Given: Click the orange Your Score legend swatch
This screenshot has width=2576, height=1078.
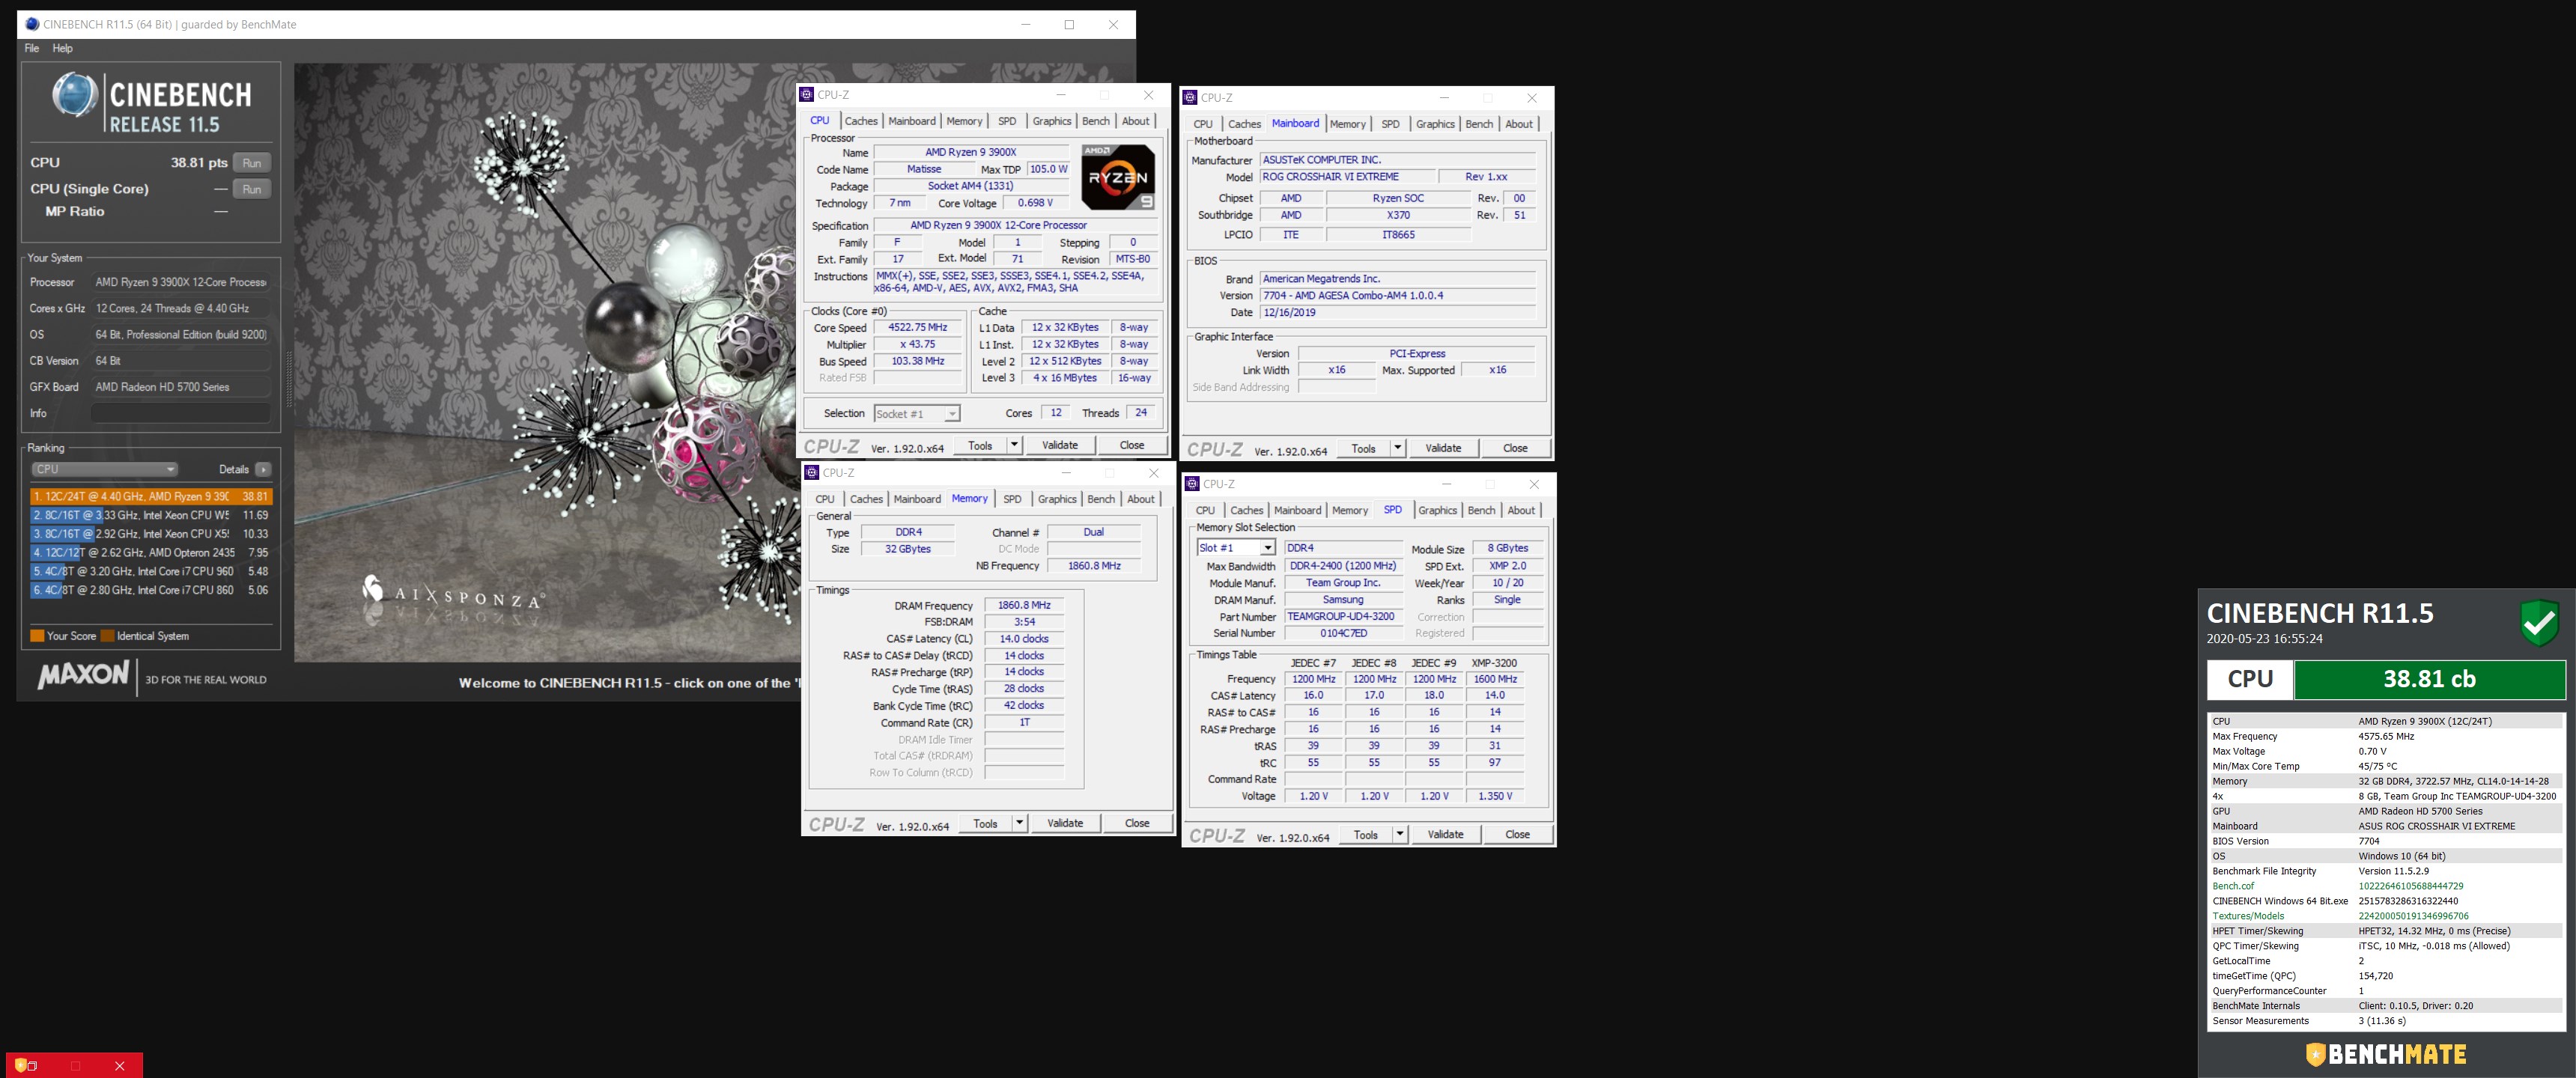Looking at the screenshot, I should [37, 636].
